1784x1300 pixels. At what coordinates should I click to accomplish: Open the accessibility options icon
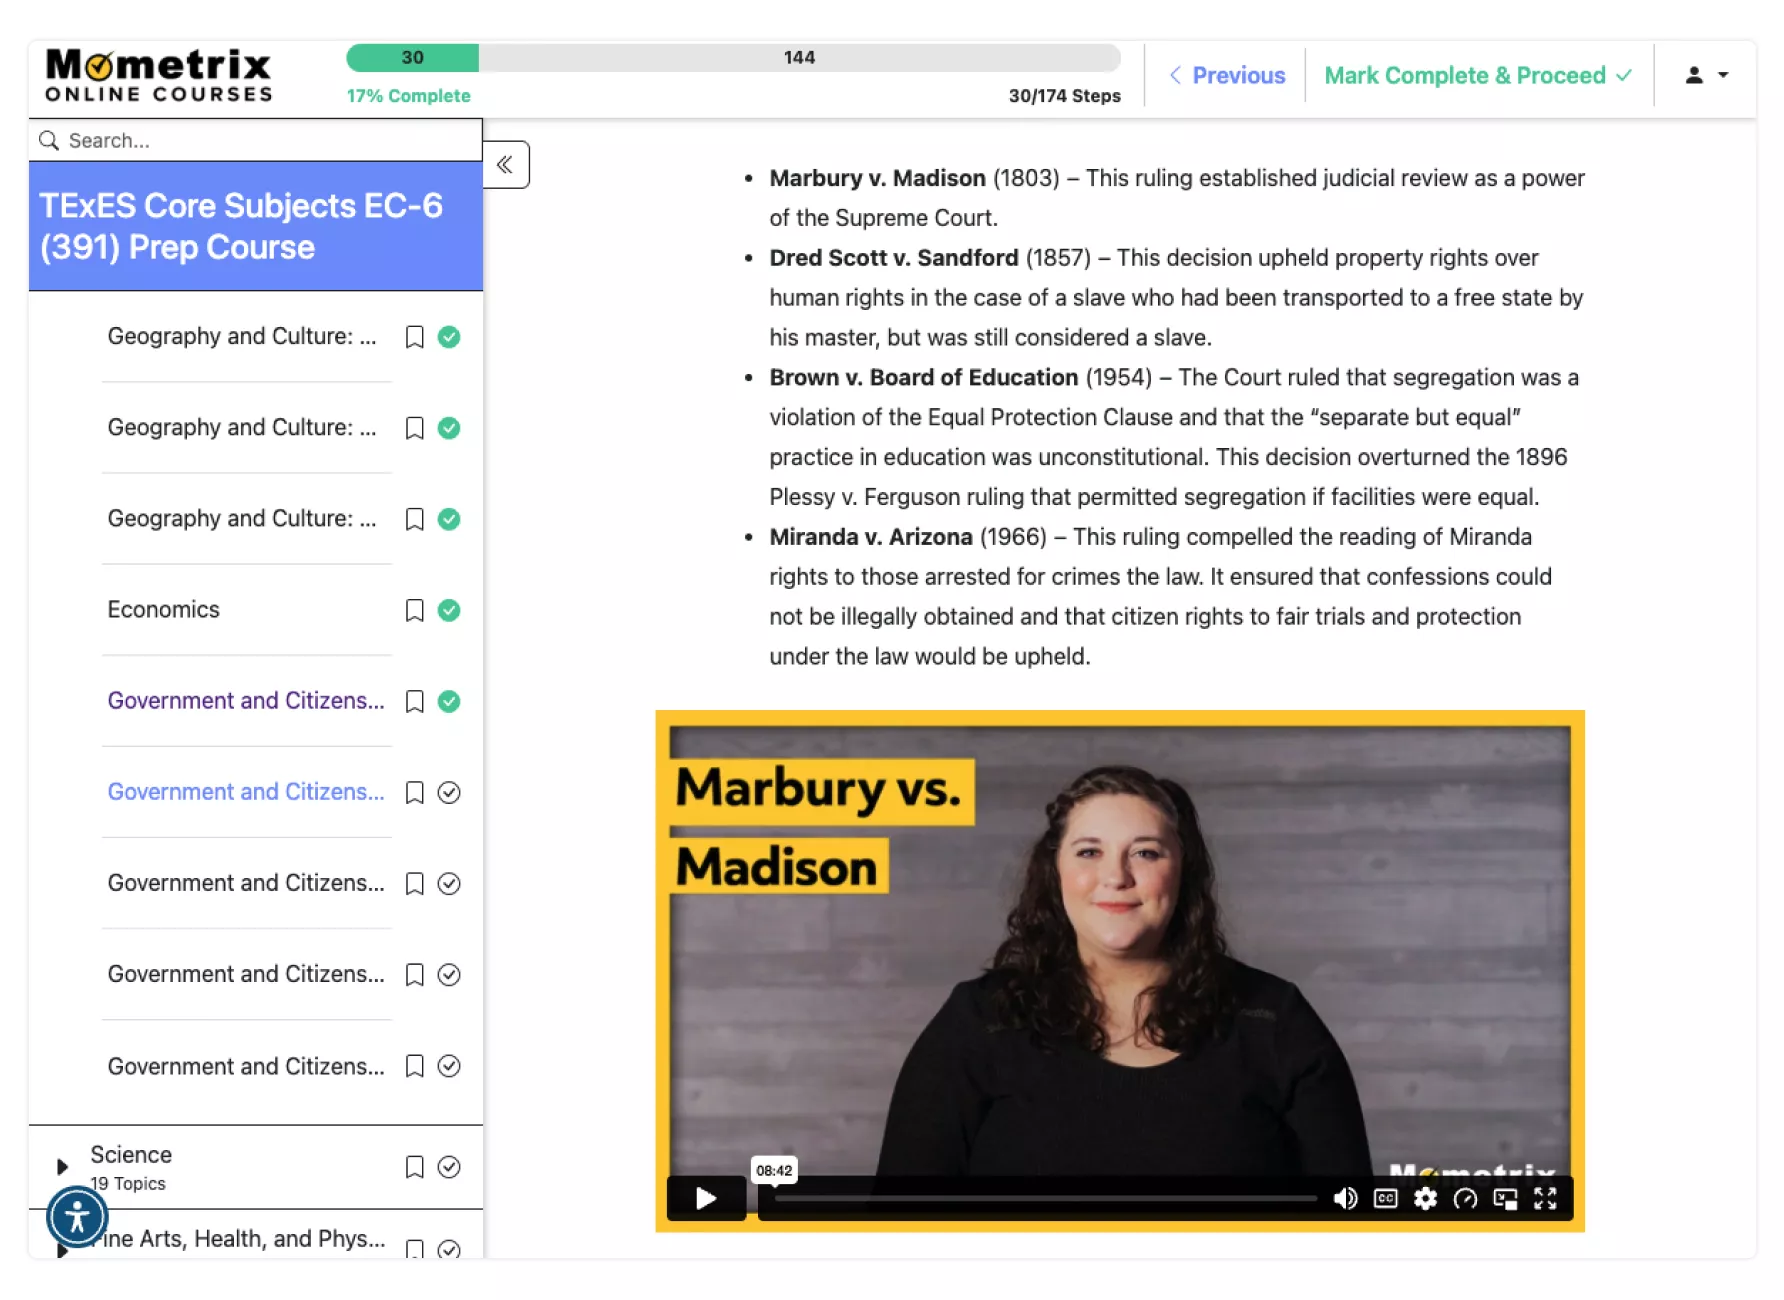click(x=77, y=1216)
